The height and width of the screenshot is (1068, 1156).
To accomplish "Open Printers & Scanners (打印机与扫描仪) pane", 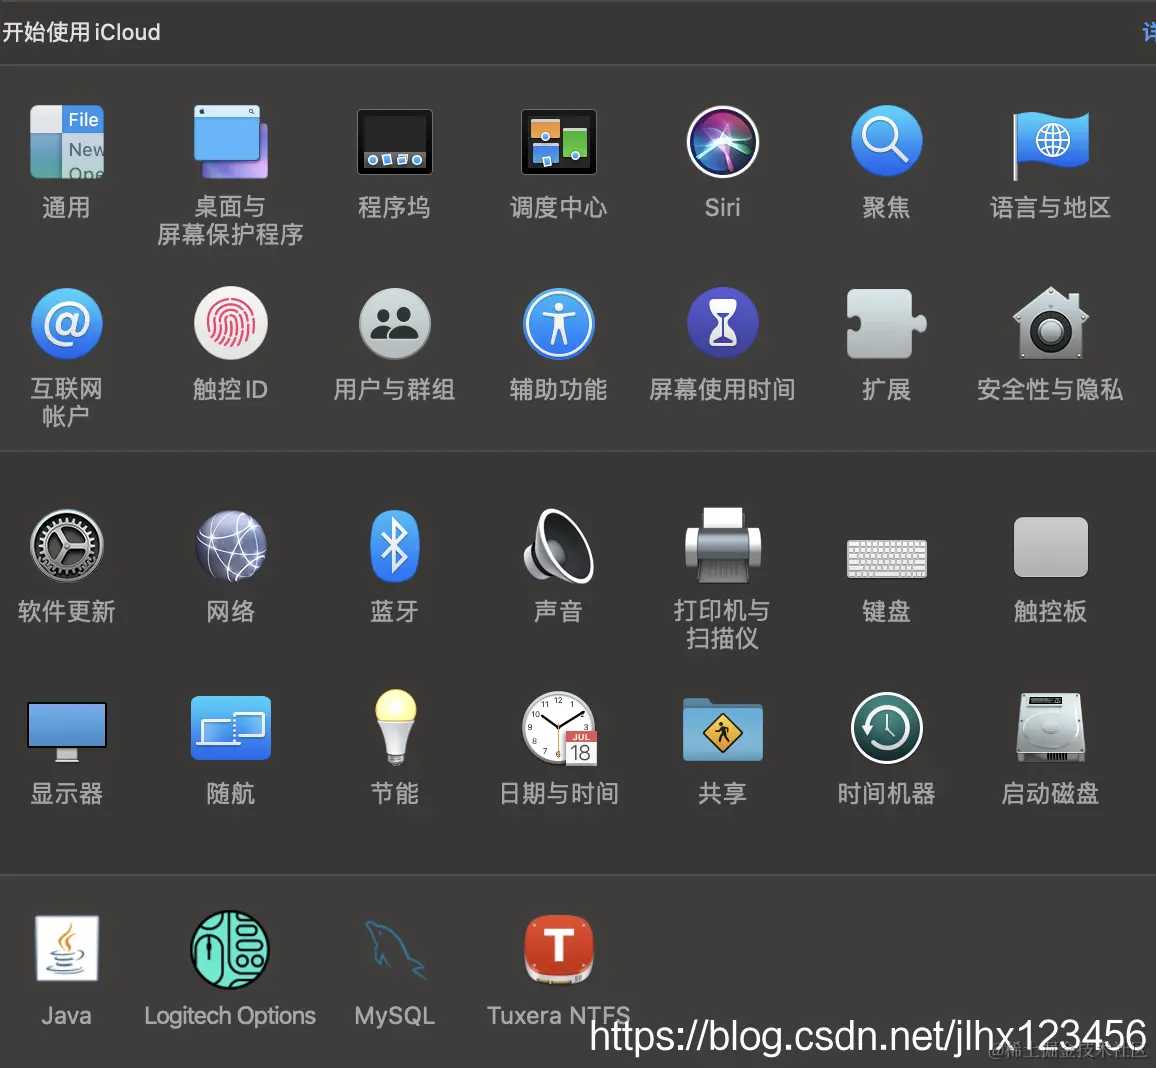I will point(722,546).
